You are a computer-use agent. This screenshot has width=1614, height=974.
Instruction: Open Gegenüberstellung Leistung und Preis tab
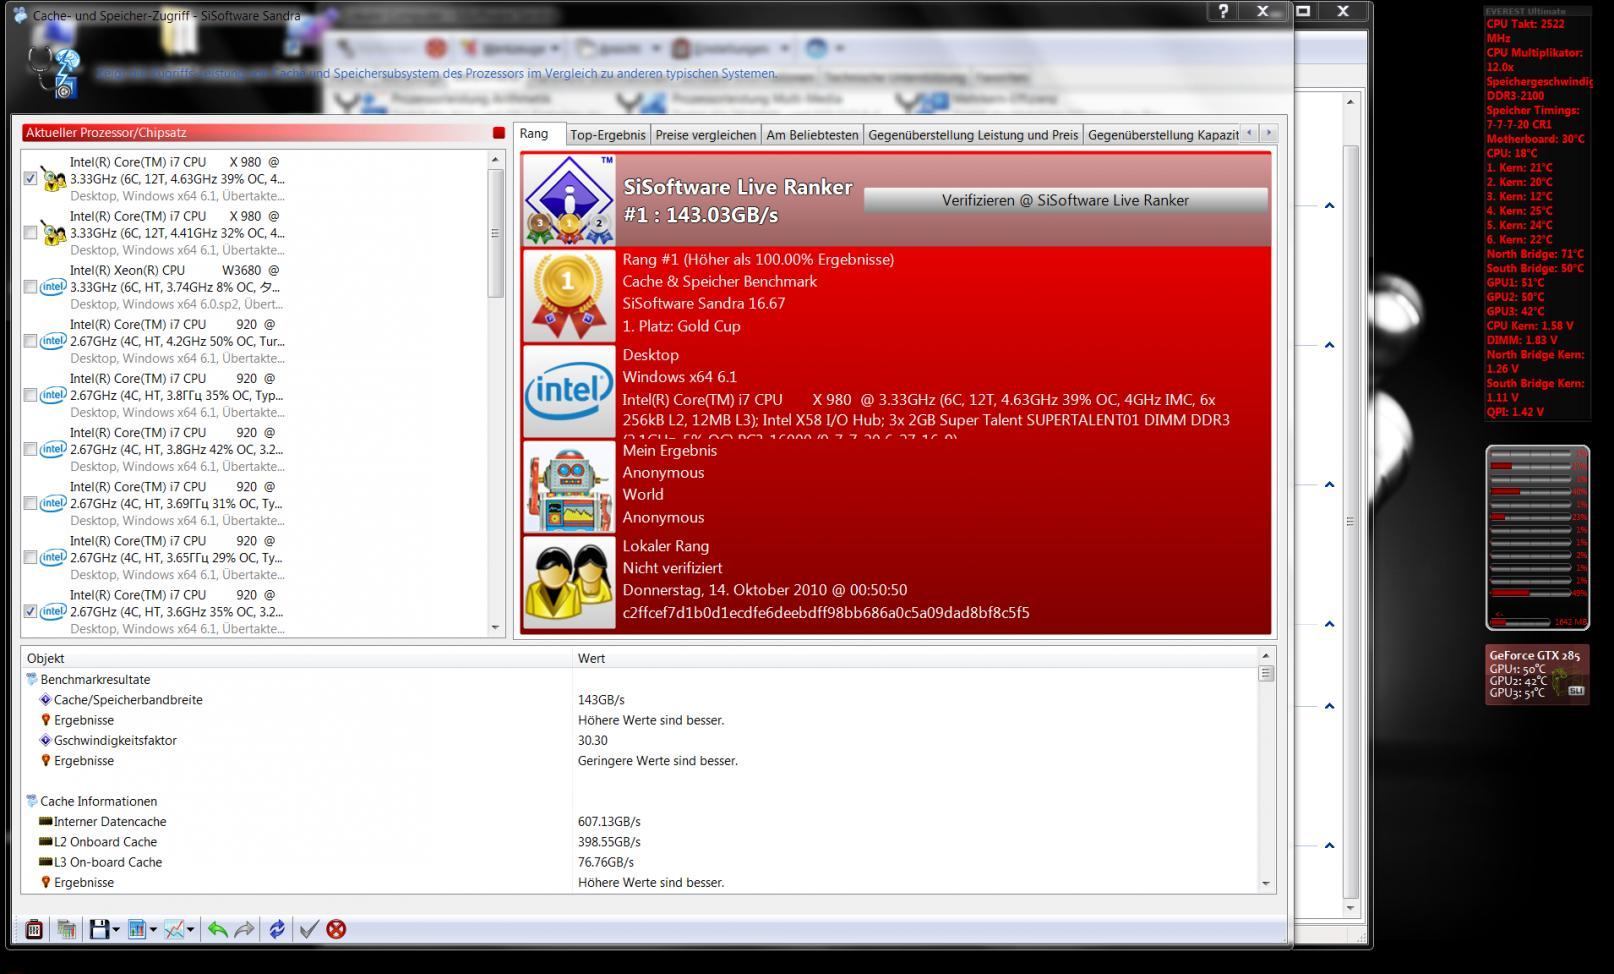(973, 135)
